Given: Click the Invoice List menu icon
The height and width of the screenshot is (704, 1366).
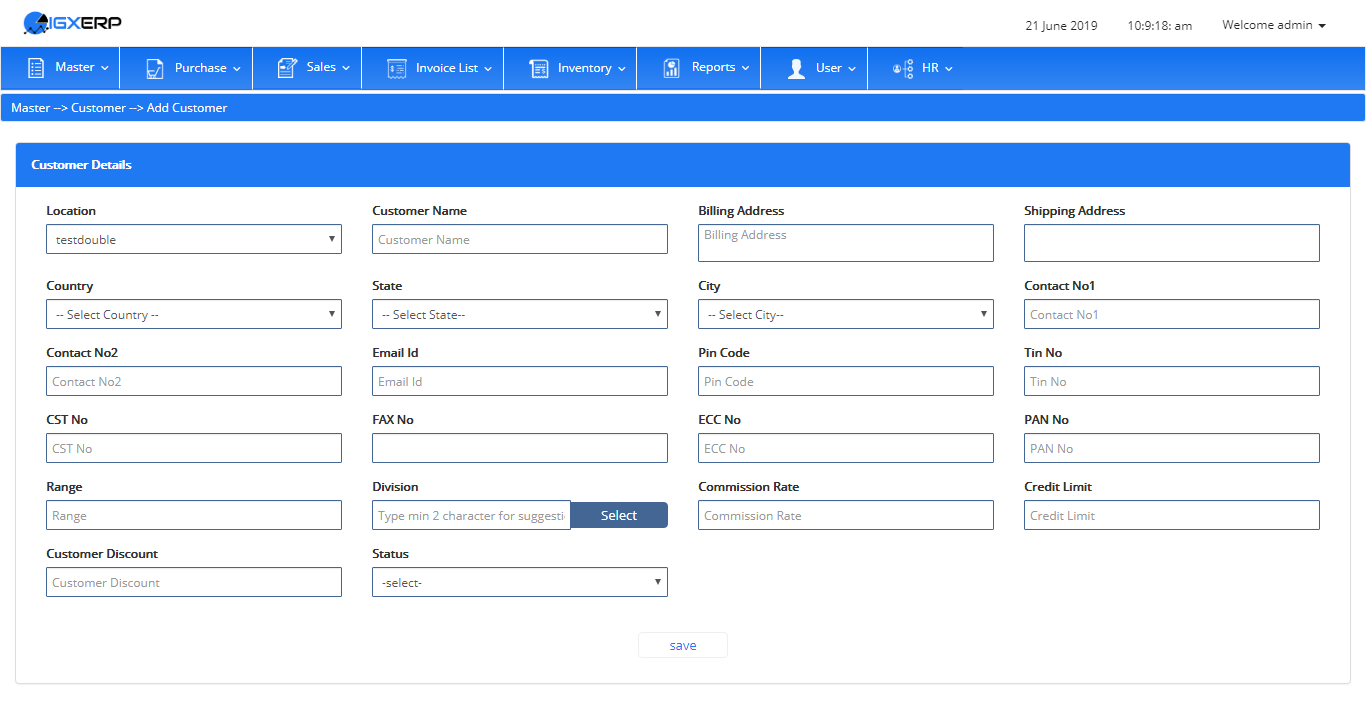Looking at the screenshot, I should coord(397,68).
